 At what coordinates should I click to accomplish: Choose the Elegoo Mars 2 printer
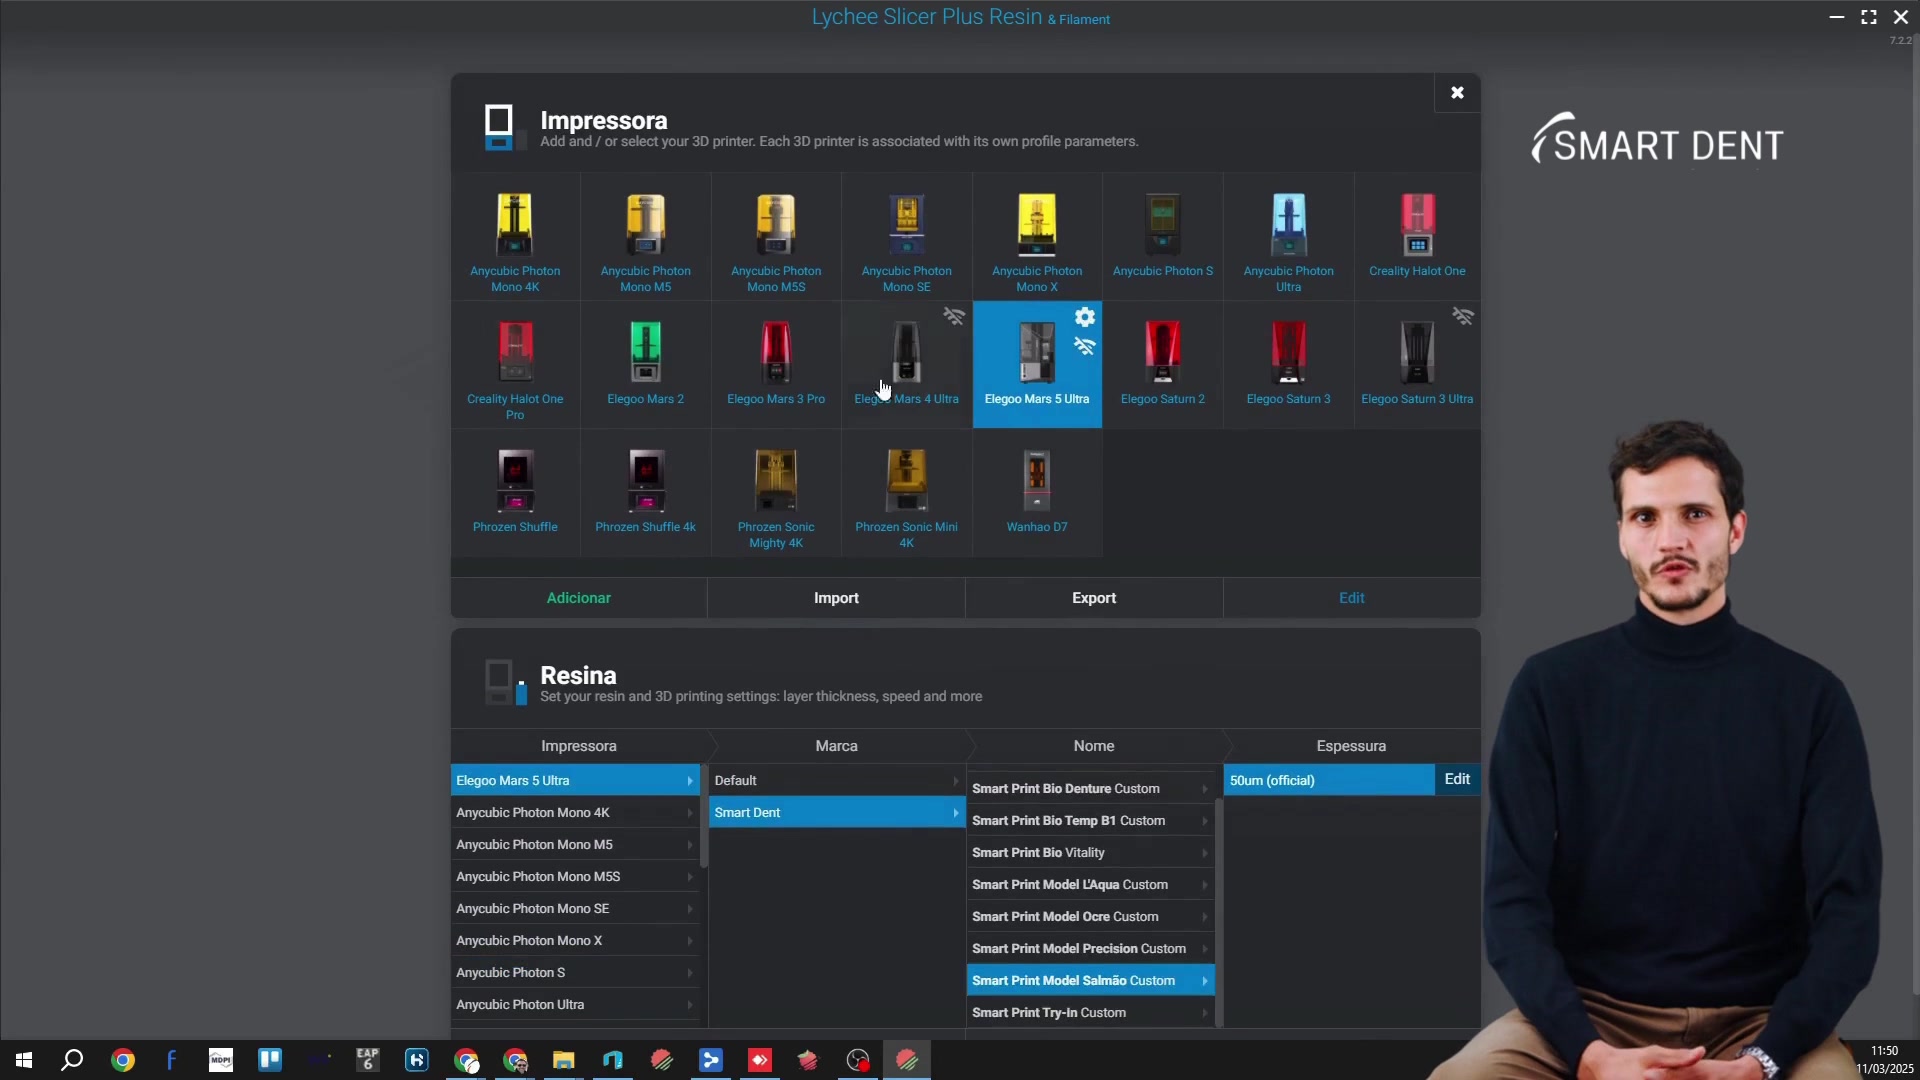(x=646, y=365)
